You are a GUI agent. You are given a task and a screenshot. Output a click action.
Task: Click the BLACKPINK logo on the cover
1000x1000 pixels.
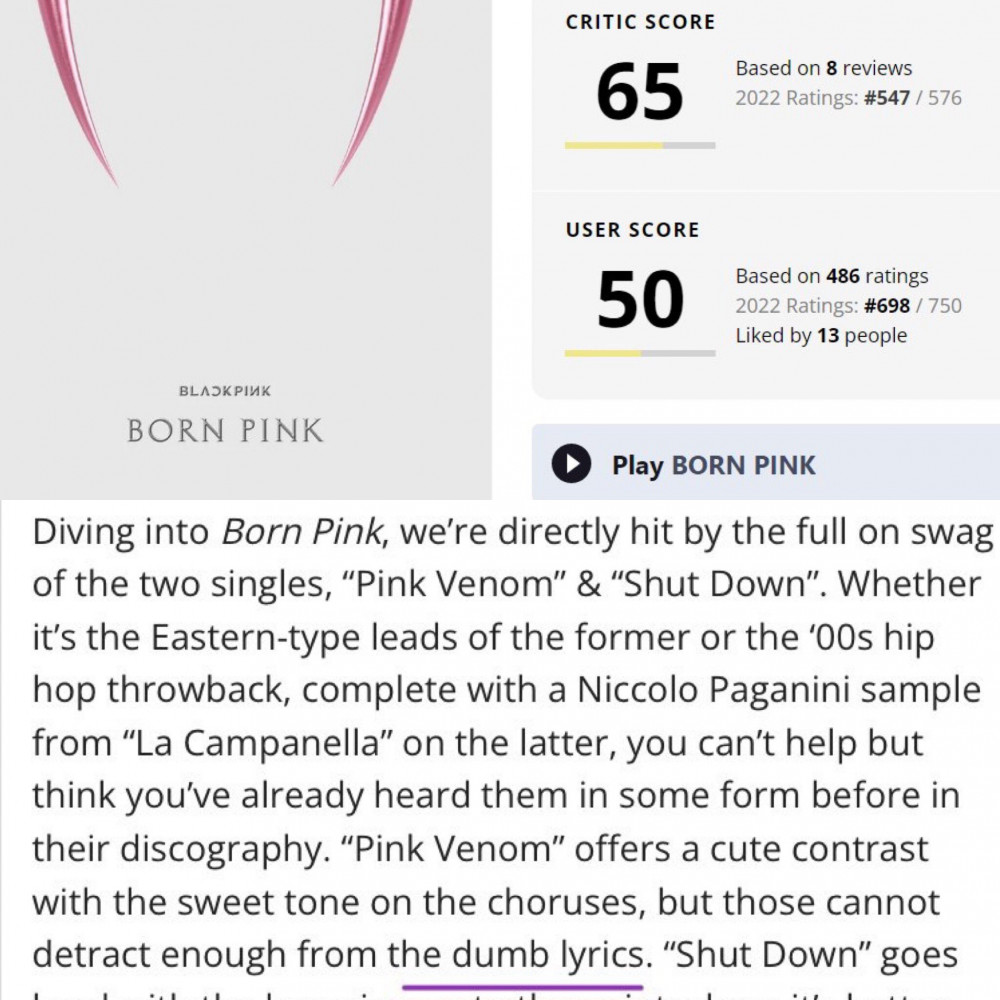pyautogui.click(x=224, y=390)
